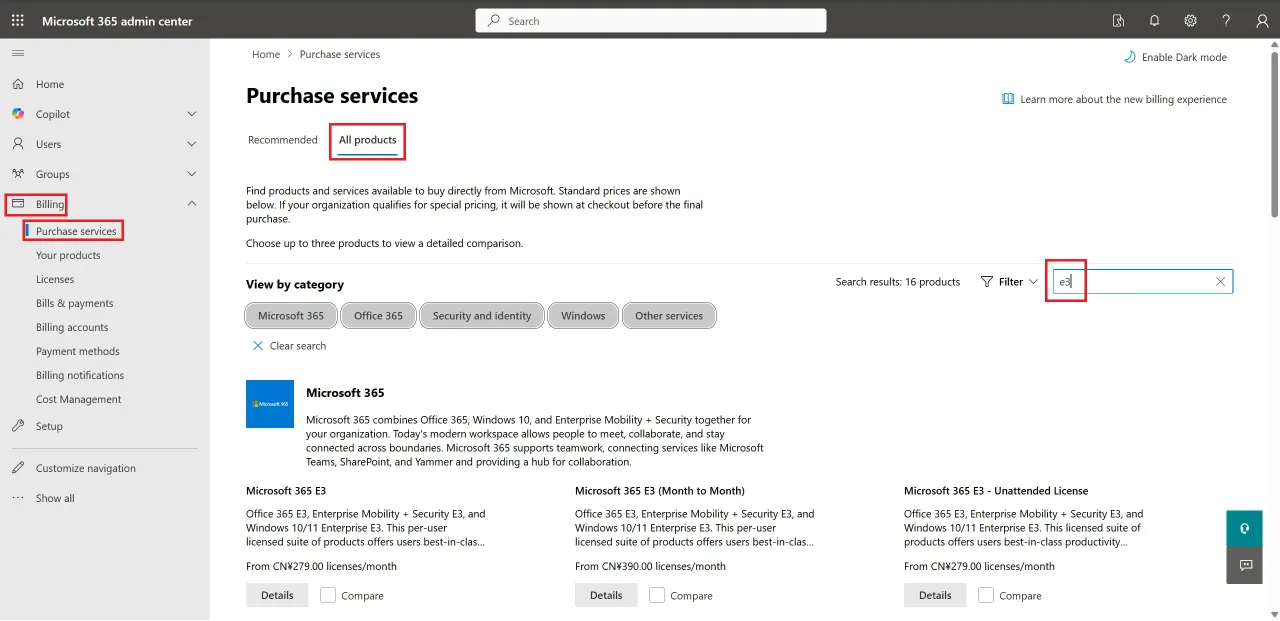Open the Filter dropdown
Viewport: 1280px width, 621px height.
point(1009,282)
